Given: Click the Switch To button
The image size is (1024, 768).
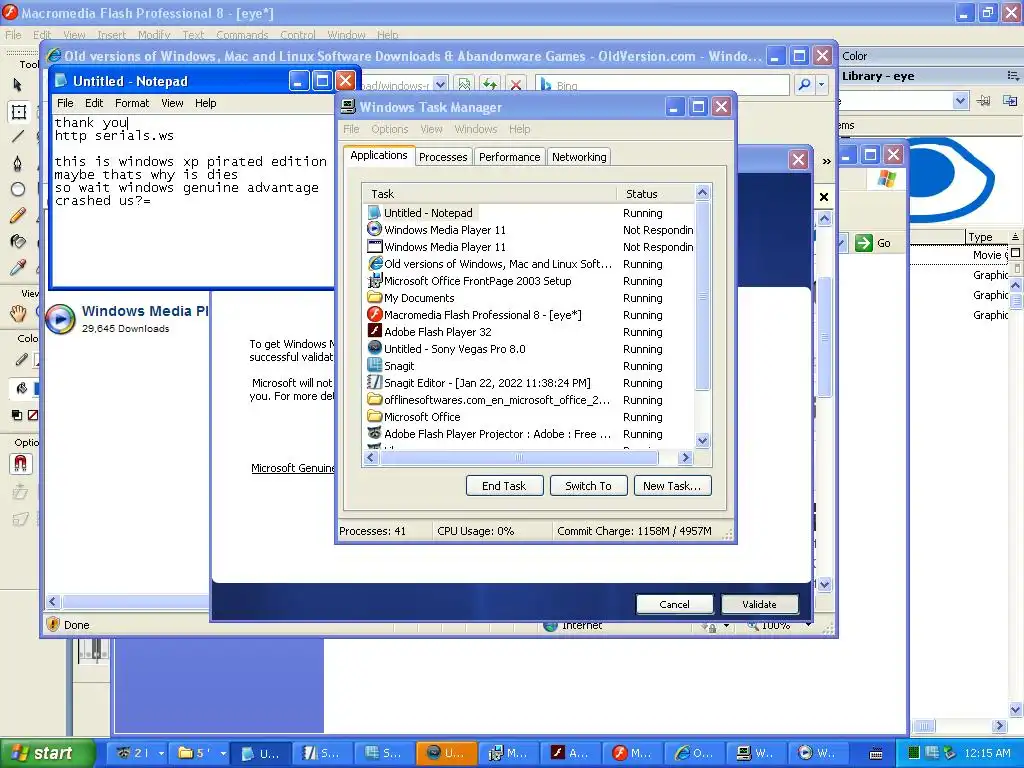Looking at the screenshot, I should [x=588, y=486].
